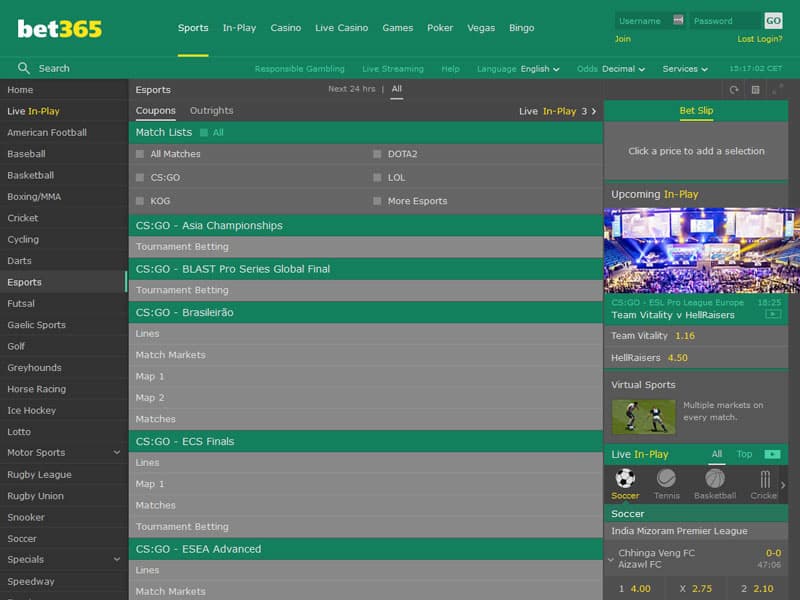800x600 pixels.
Task: Click the Lost Login? link
Action: click(759, 39)
